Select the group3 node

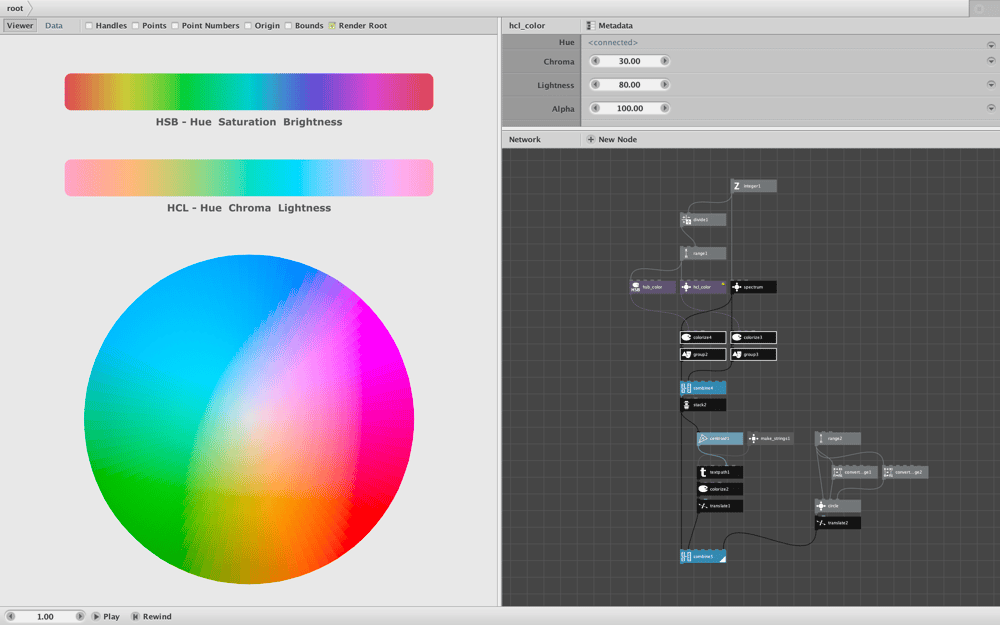pos(753,354)
